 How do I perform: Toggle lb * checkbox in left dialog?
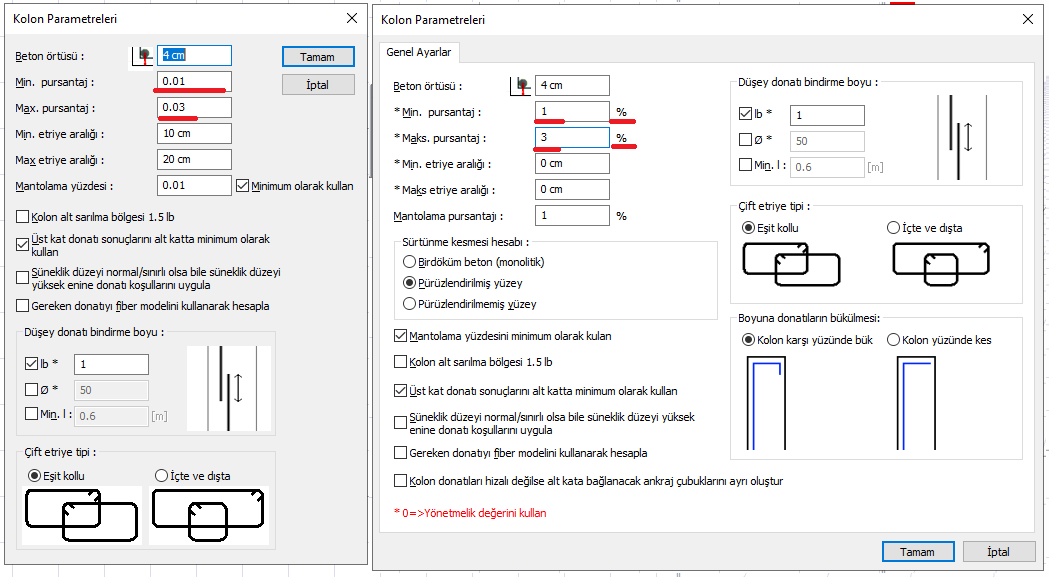point(31,363)
